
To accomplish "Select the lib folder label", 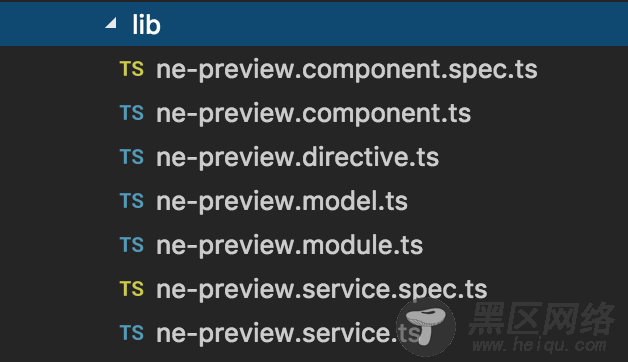I will click(x=147, y=25).
